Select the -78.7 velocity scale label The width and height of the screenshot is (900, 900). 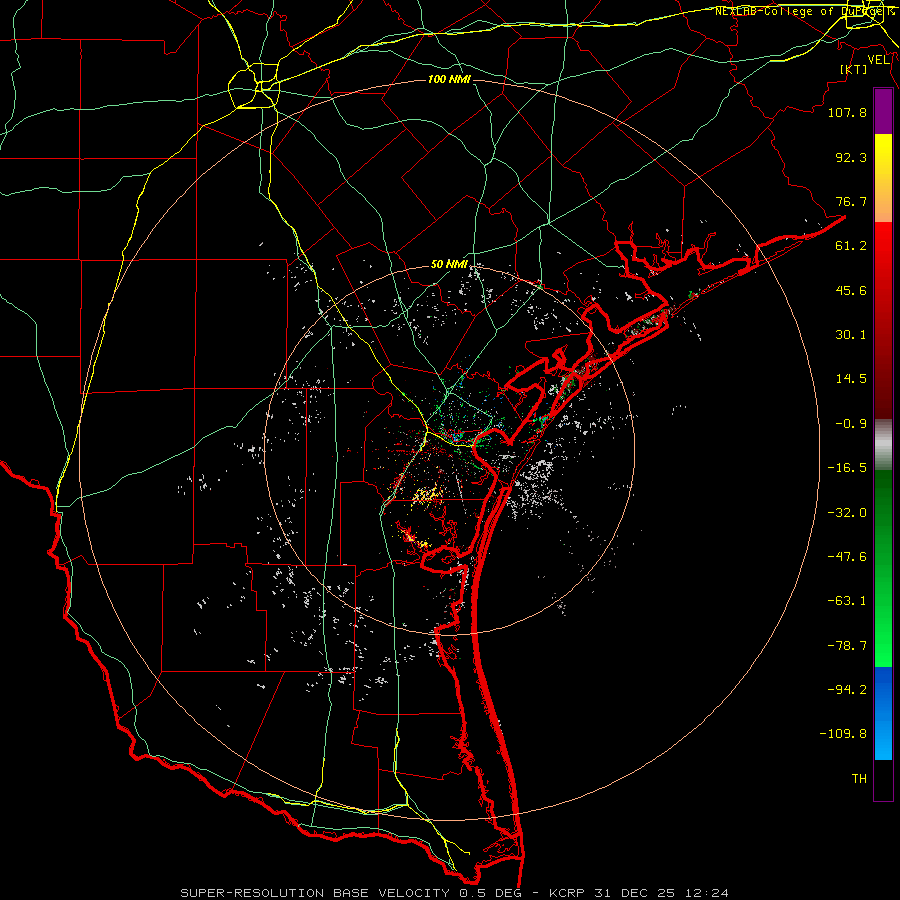point(847,646)
